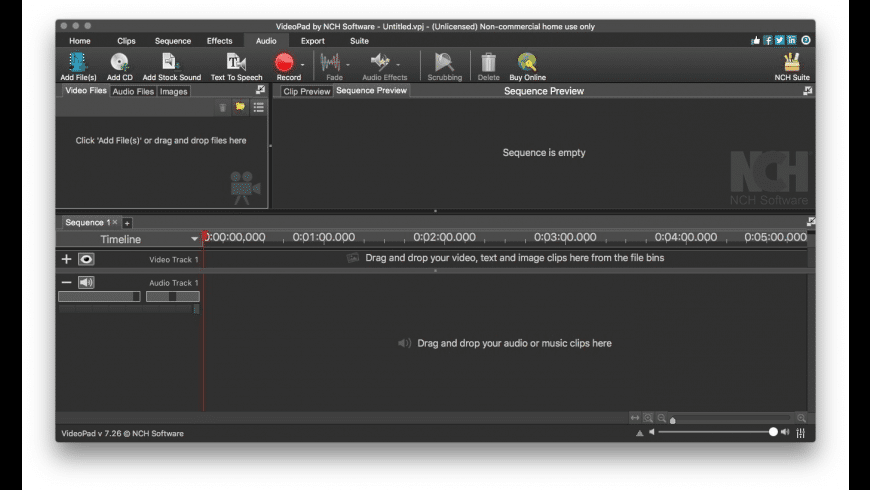Pop out the Sequence Preview panel
Image resolution: width=870 pixels, height=490 pixels.
[807, 90]
